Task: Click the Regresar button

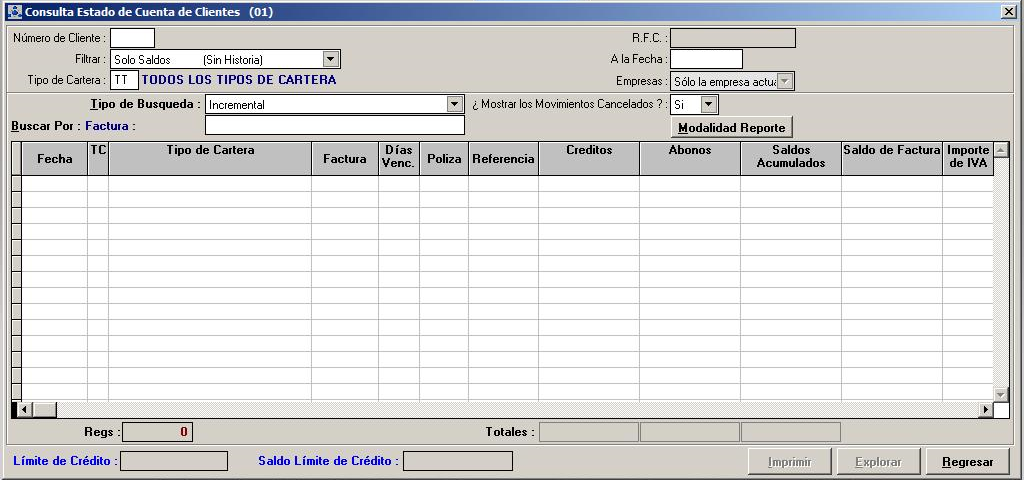Action: (x=968, y=462)
